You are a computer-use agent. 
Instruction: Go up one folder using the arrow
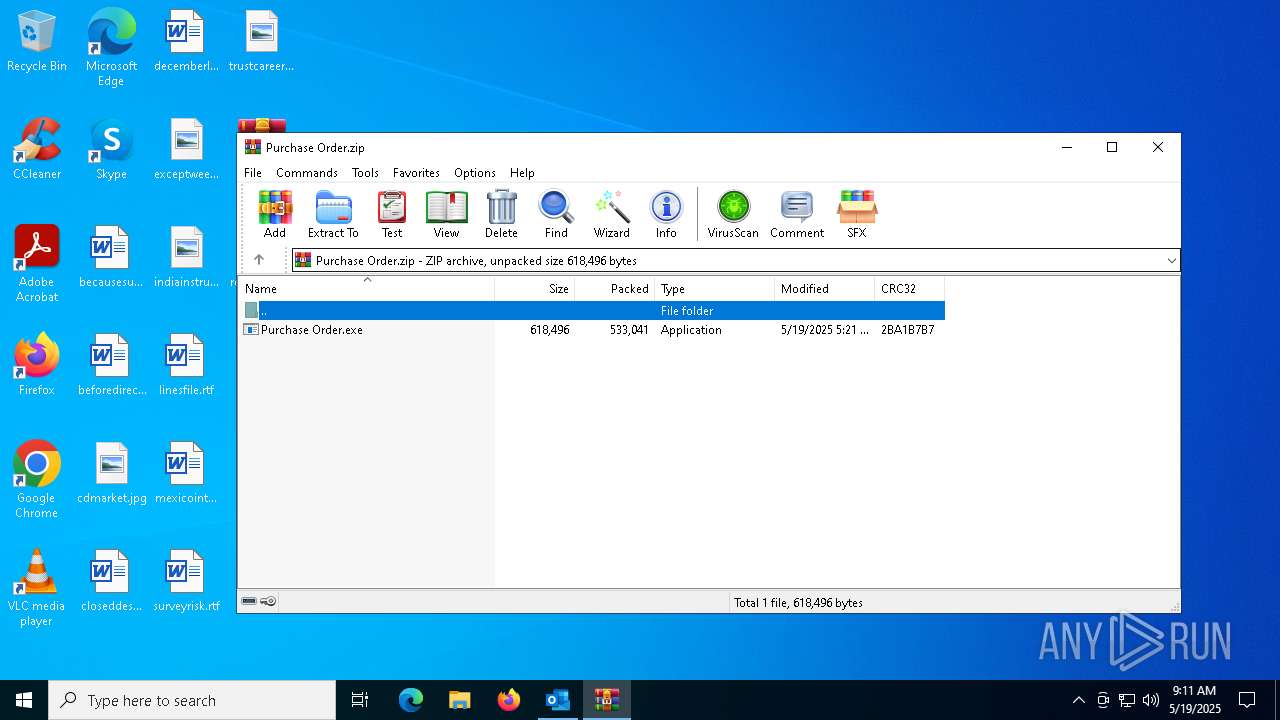(259, 260)
